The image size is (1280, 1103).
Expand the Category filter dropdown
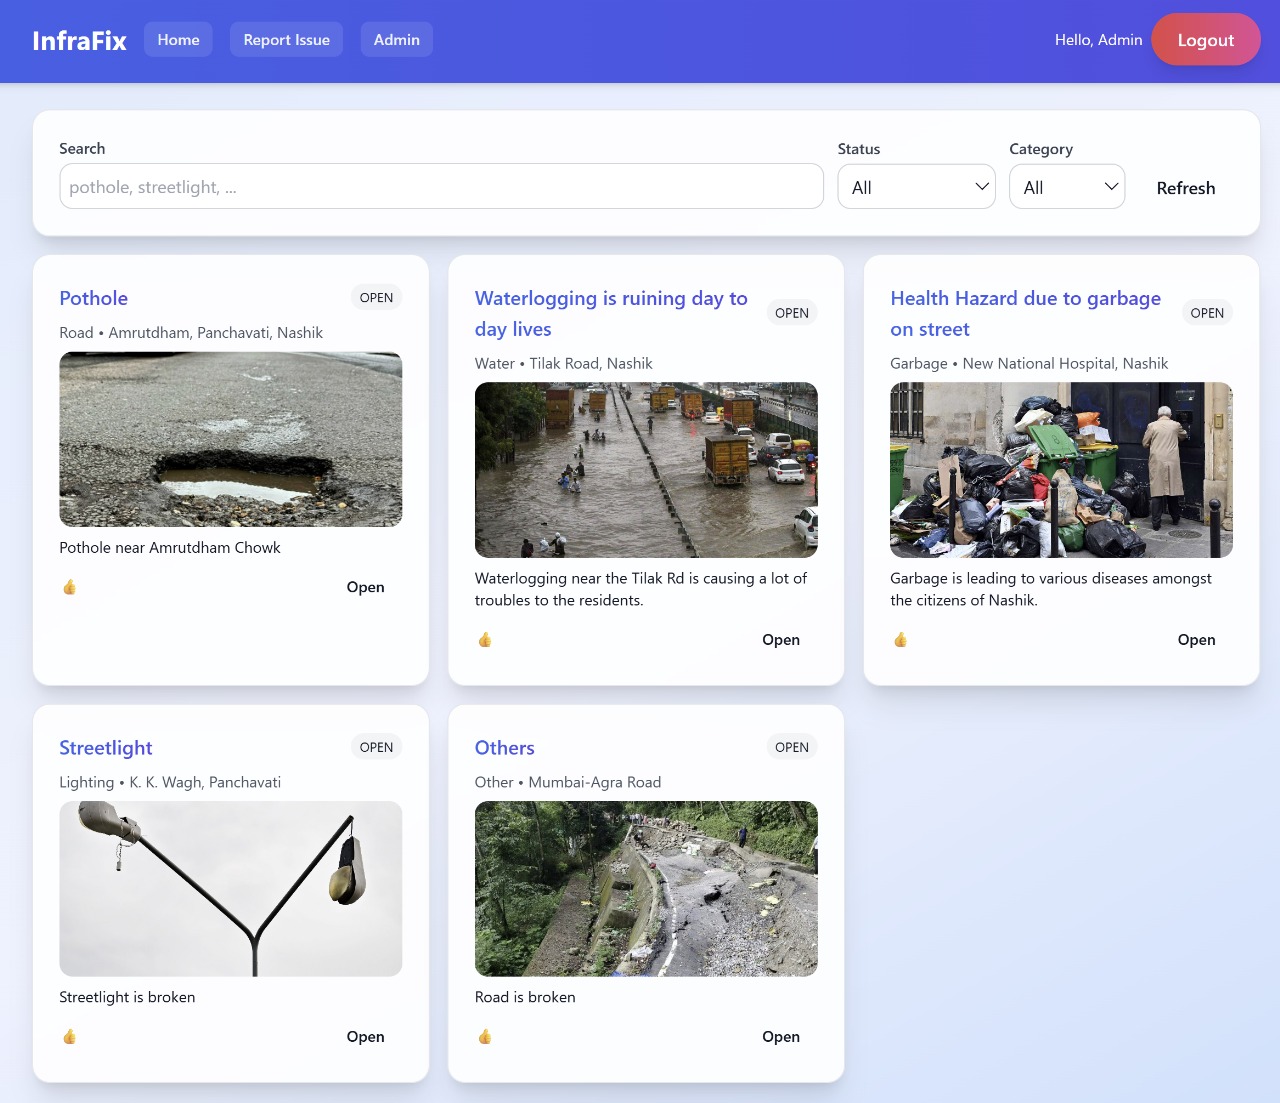[1067, 187]
